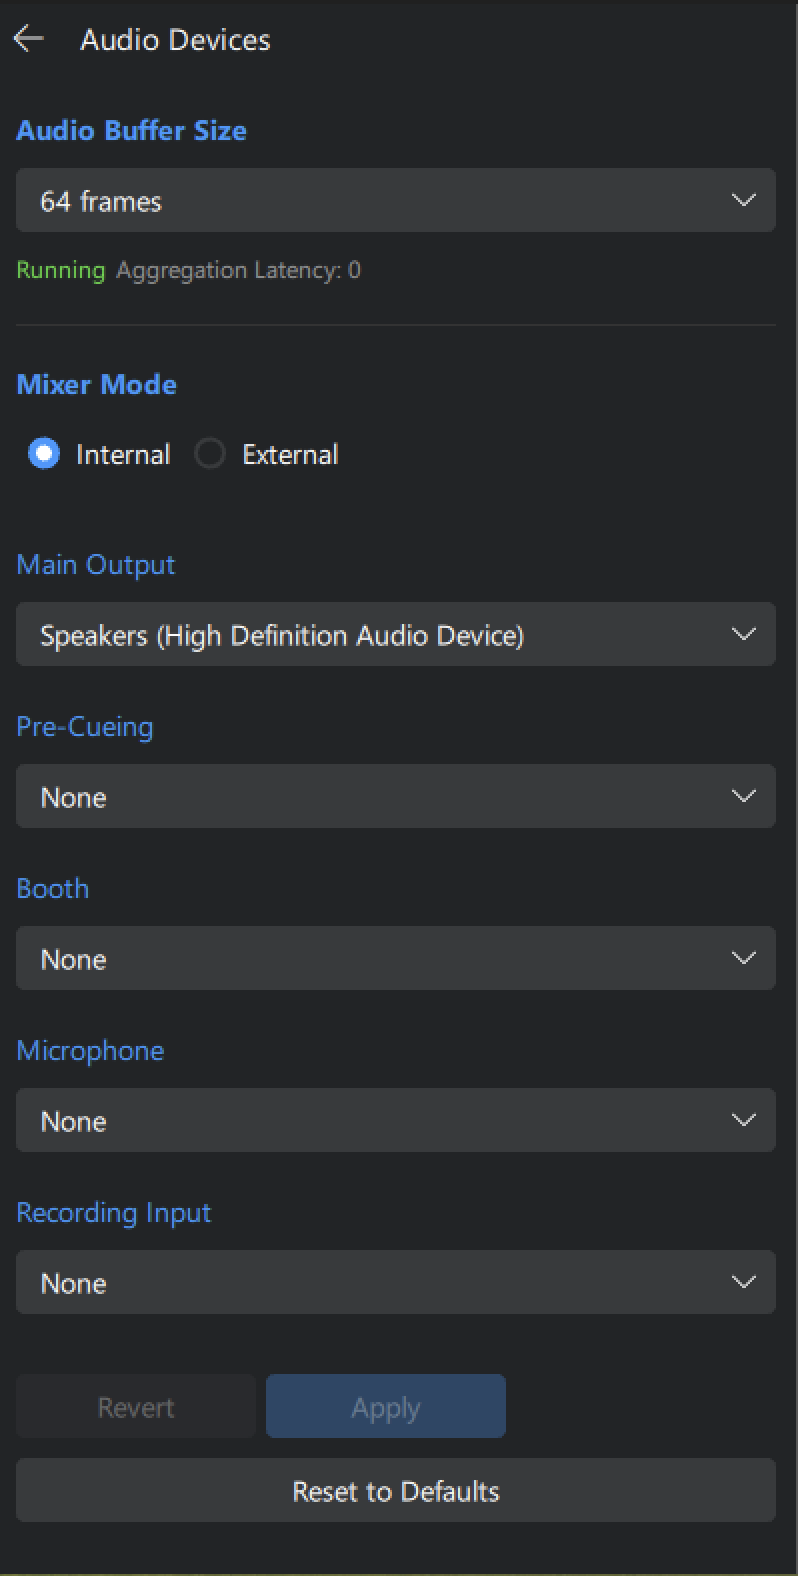
Task: Click the Audio Devices header title
Action: tap(175, 40)
